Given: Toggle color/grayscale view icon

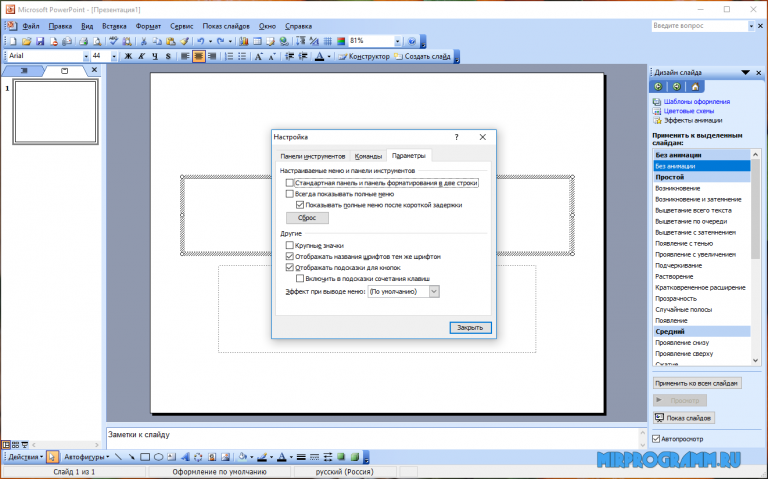Looking at the screenshot, I should pyautogui.click(x=341, y=42).
